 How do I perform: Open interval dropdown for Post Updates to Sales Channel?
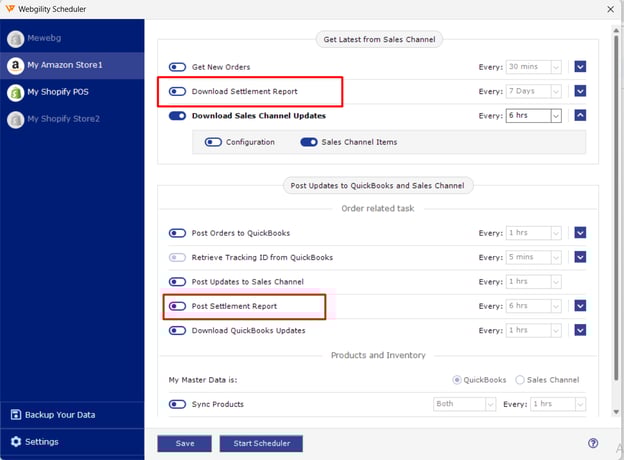pyautogui.click(x=534, y=282)
